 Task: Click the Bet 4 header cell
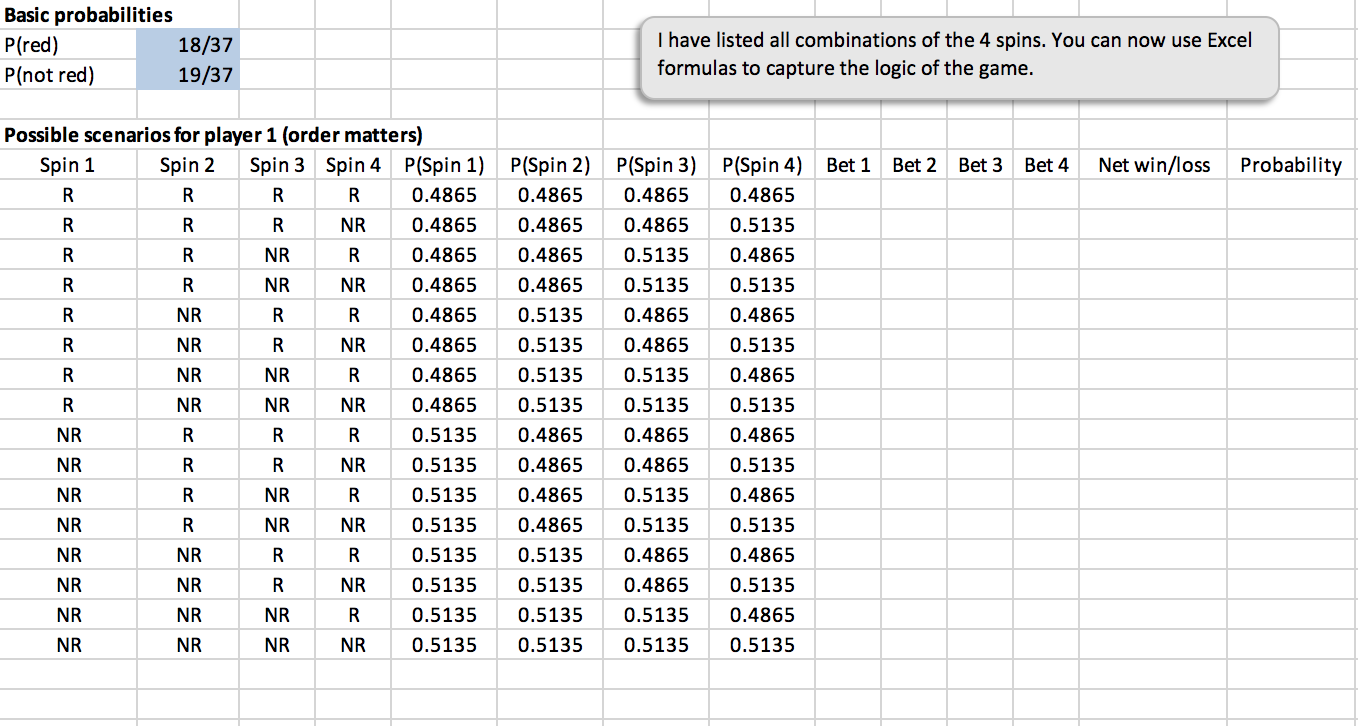pyautogui.click(x=1046, y=164)
